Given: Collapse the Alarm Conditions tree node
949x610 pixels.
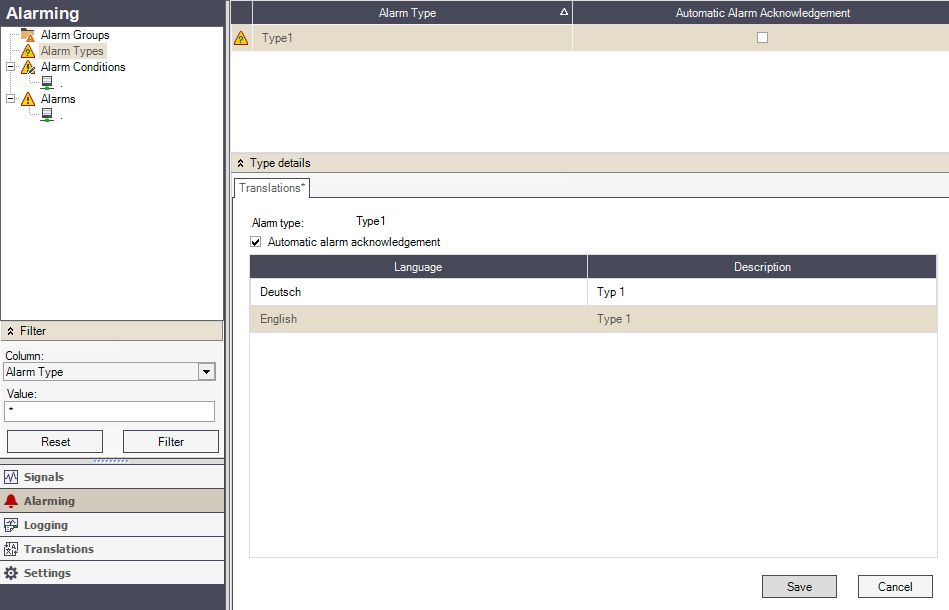Looking at the screenshot, I should [11, 67].
